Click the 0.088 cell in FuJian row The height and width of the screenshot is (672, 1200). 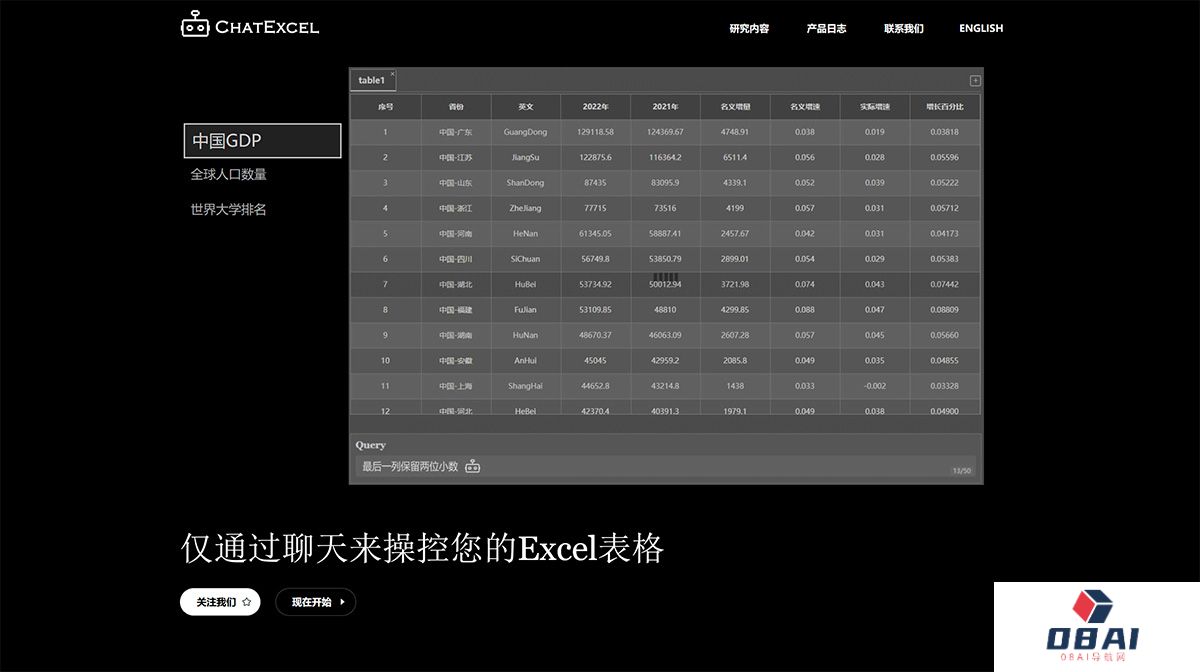tap(805, 310)
